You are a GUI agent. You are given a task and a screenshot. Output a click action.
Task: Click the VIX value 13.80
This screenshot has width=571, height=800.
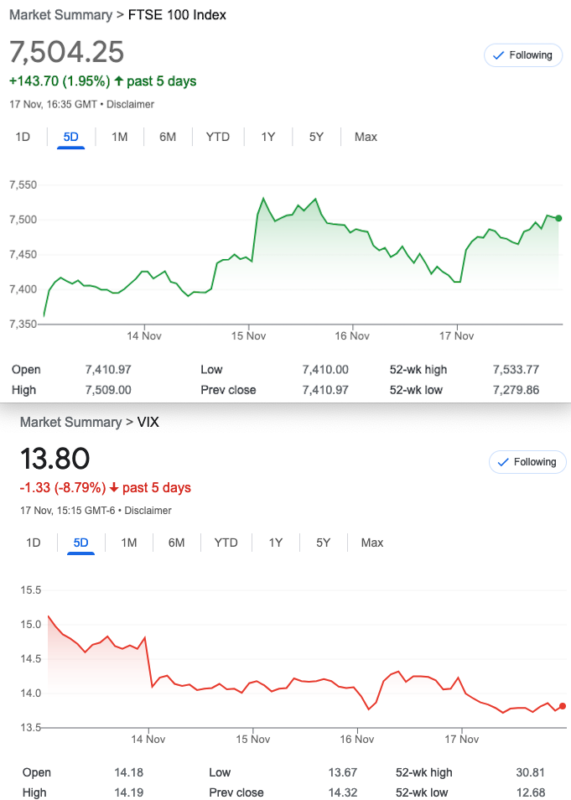[x=55, y=458]
